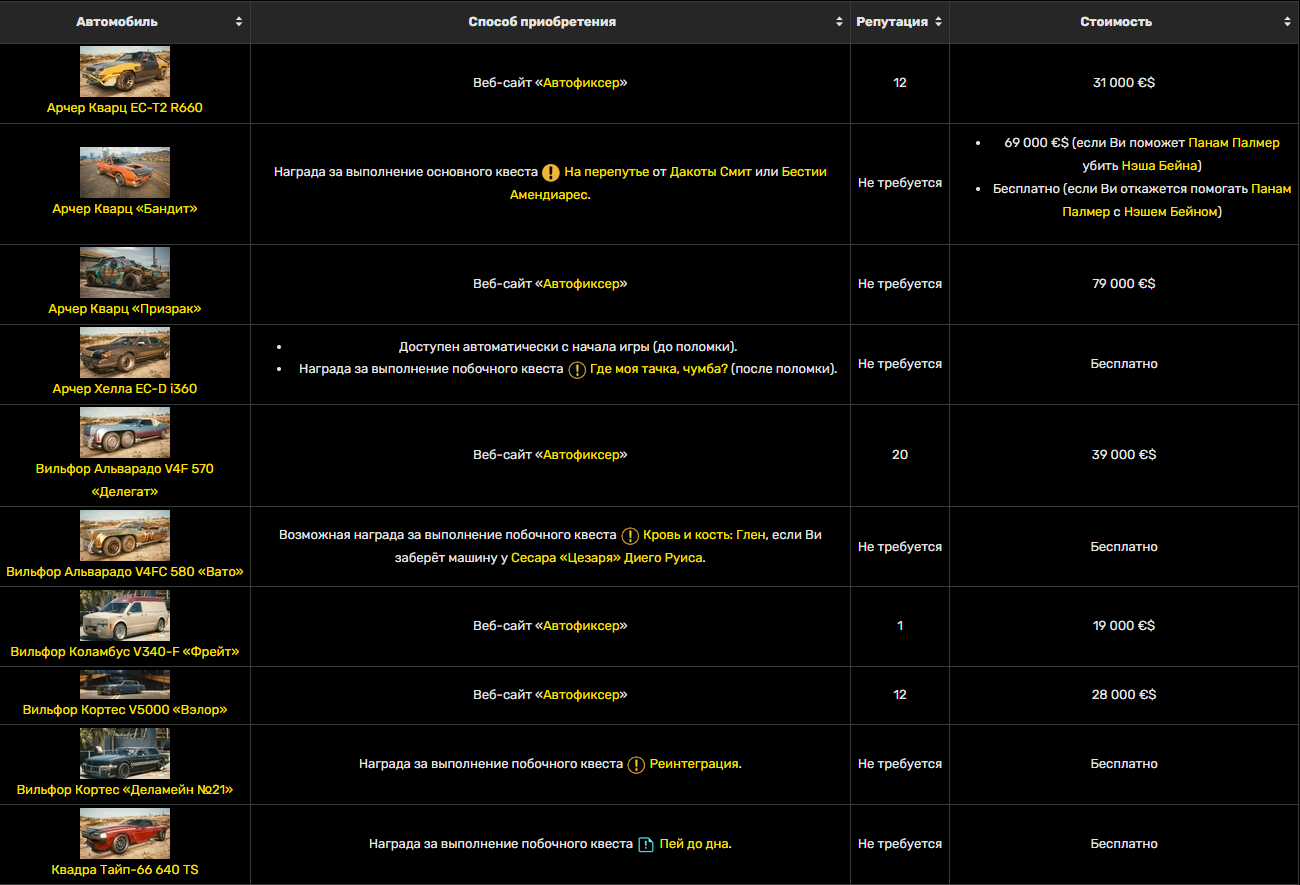This screenshot has width=1300, height=885.
Task: Open Вильфор Кортес «Вэлор» car image
Action: [125, 684]
